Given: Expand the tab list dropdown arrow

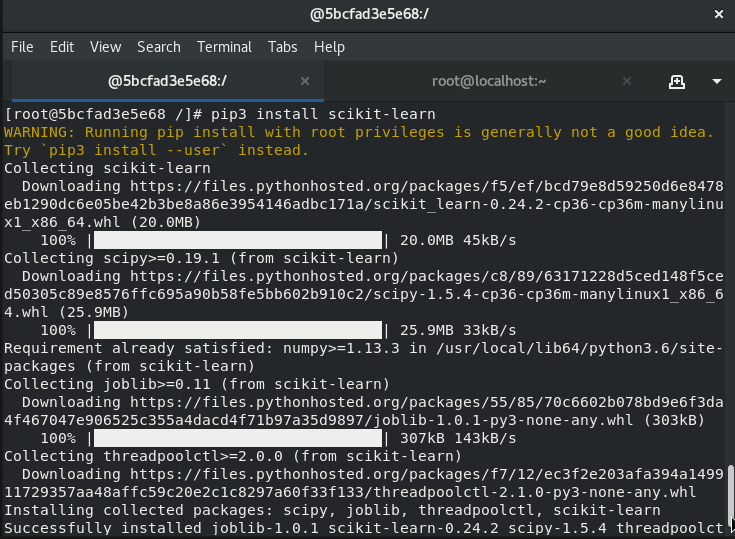Looking at the screenshot, I should click(717, 82).
